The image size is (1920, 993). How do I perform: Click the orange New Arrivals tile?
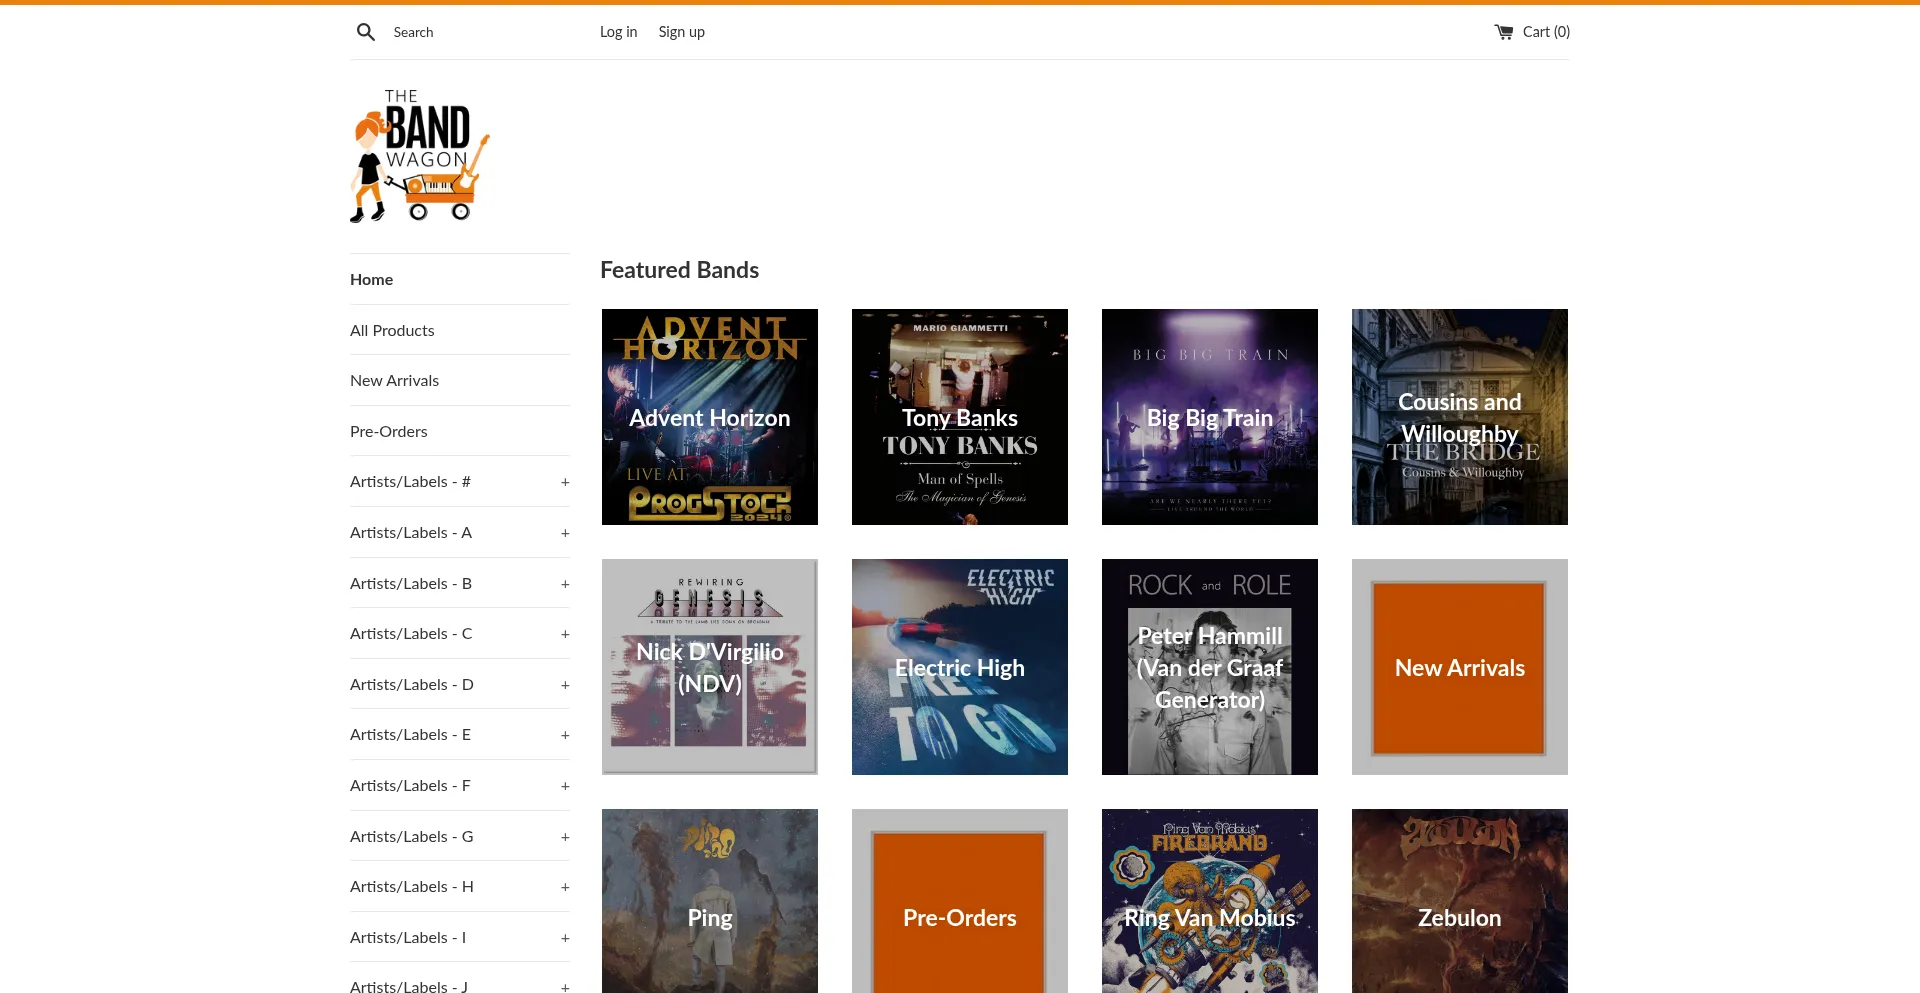1460,667
